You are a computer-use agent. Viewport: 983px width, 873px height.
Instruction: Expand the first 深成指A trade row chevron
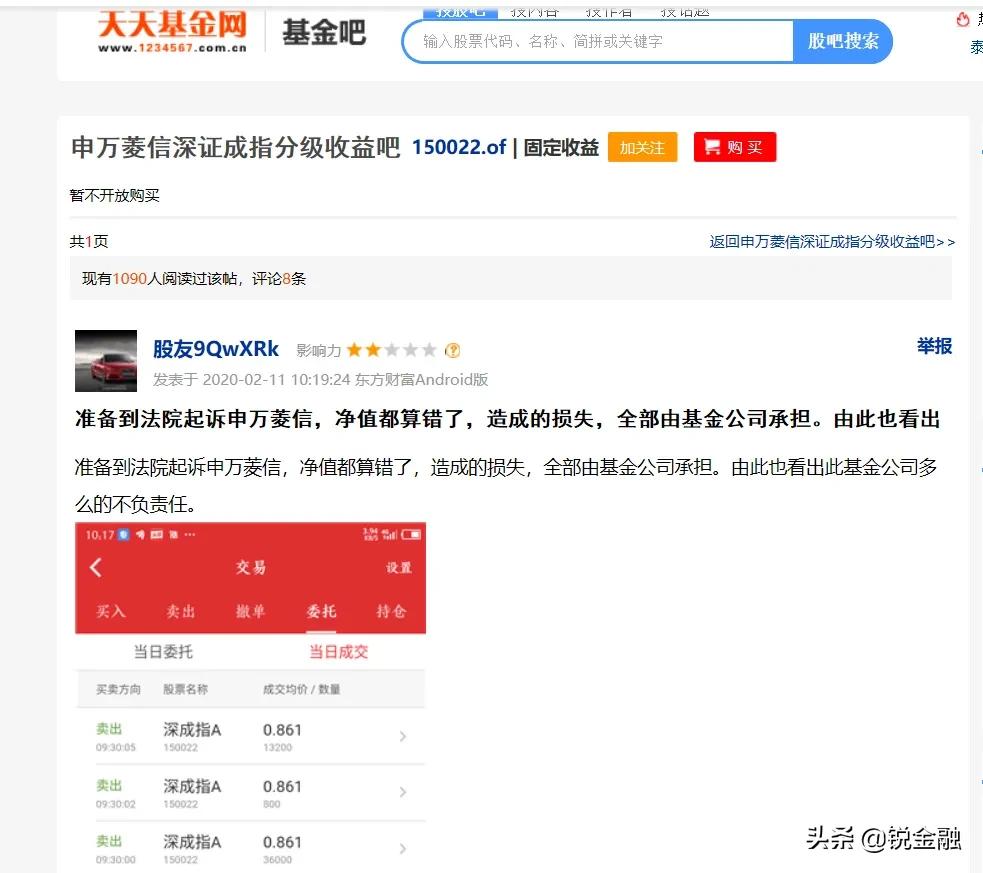pyautogui.click(x=403, y=737)
